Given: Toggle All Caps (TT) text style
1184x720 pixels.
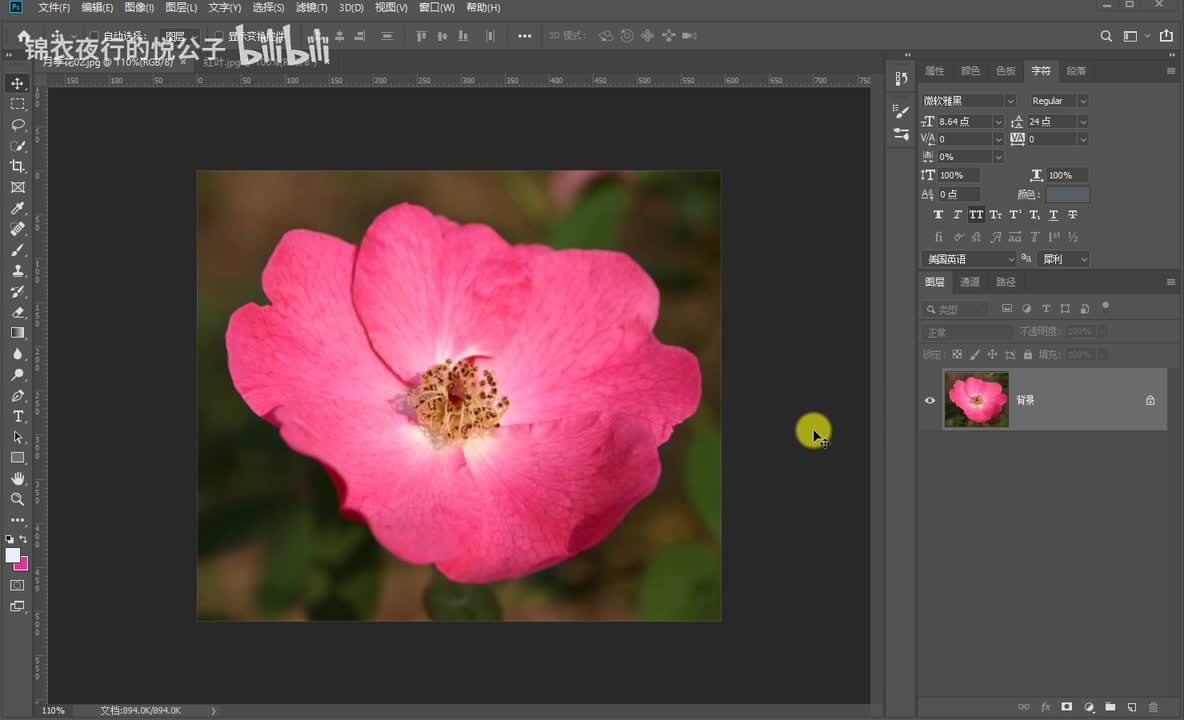Looking at the screenshot, I should click(x=976, y=215).
